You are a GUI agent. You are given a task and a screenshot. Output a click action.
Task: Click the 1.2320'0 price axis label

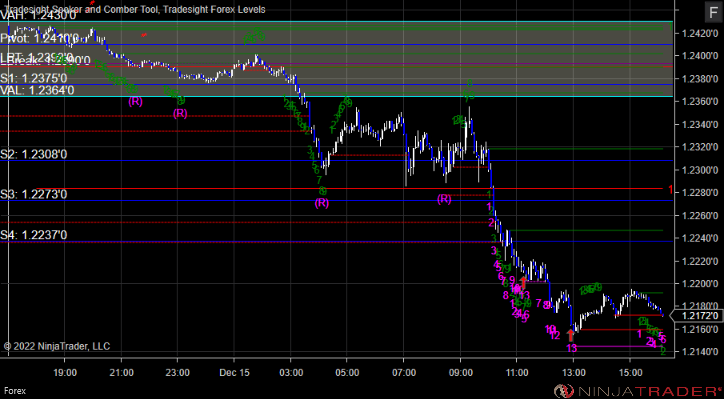click(700, 147)
